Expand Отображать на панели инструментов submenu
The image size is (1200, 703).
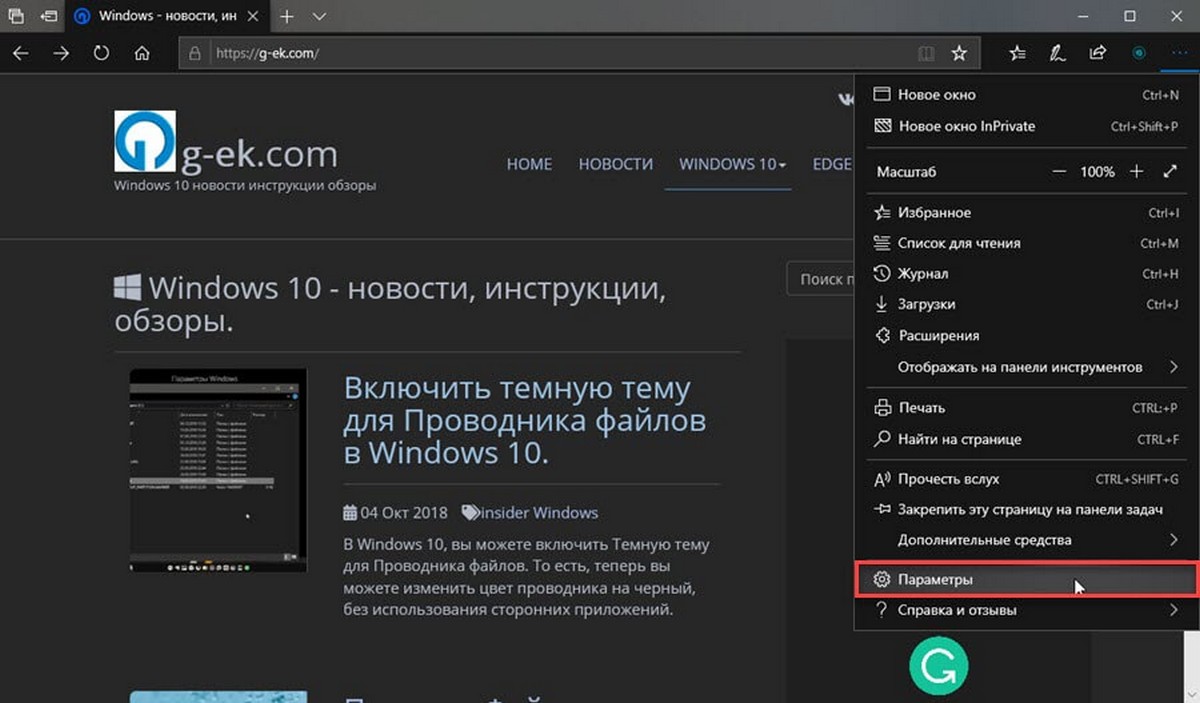click(1026, 367)
